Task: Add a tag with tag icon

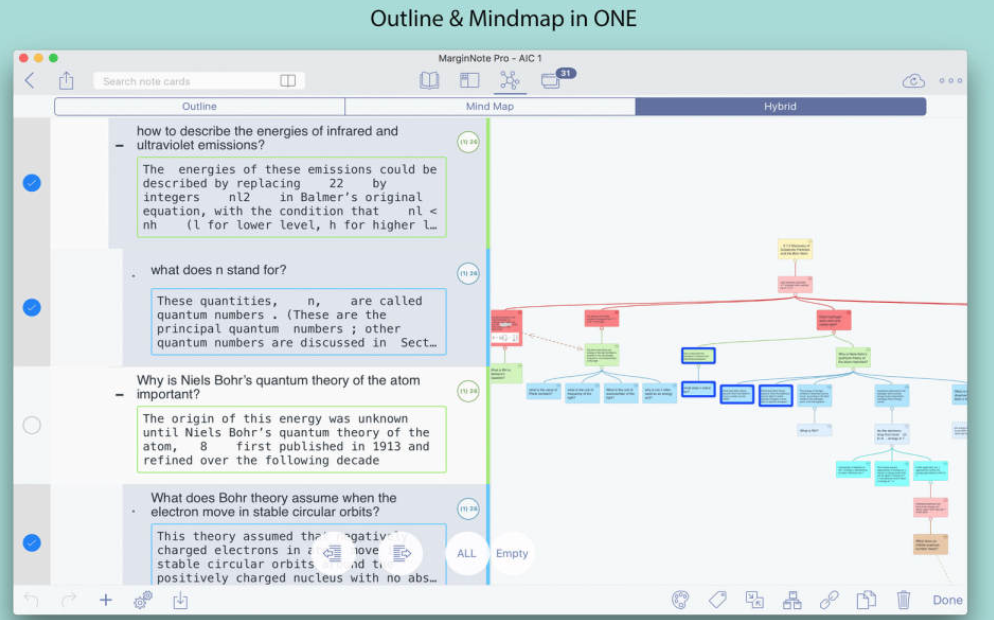Action: 718,600
